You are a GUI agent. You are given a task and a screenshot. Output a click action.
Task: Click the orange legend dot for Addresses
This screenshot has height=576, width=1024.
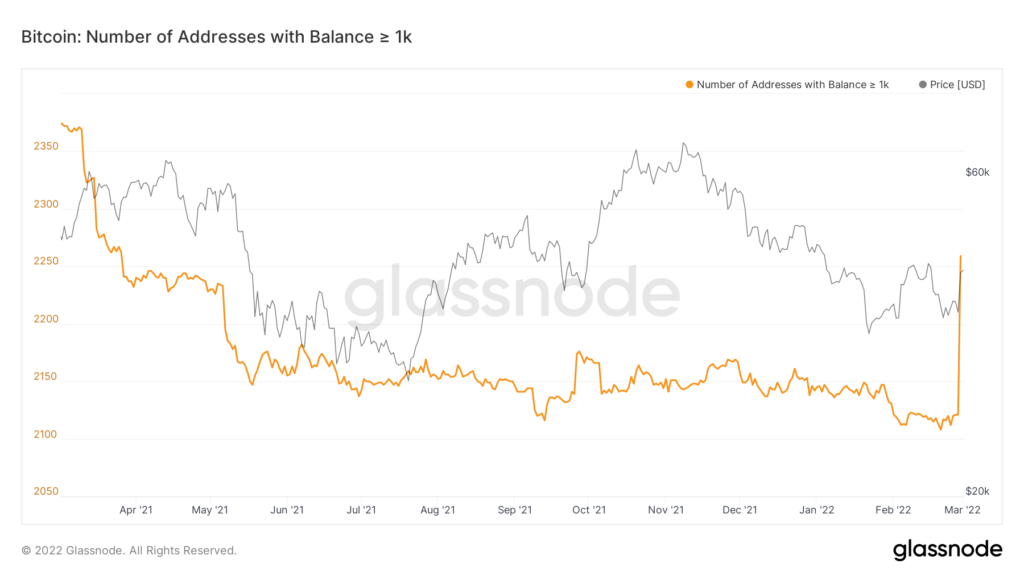click(x=689, y=85)
